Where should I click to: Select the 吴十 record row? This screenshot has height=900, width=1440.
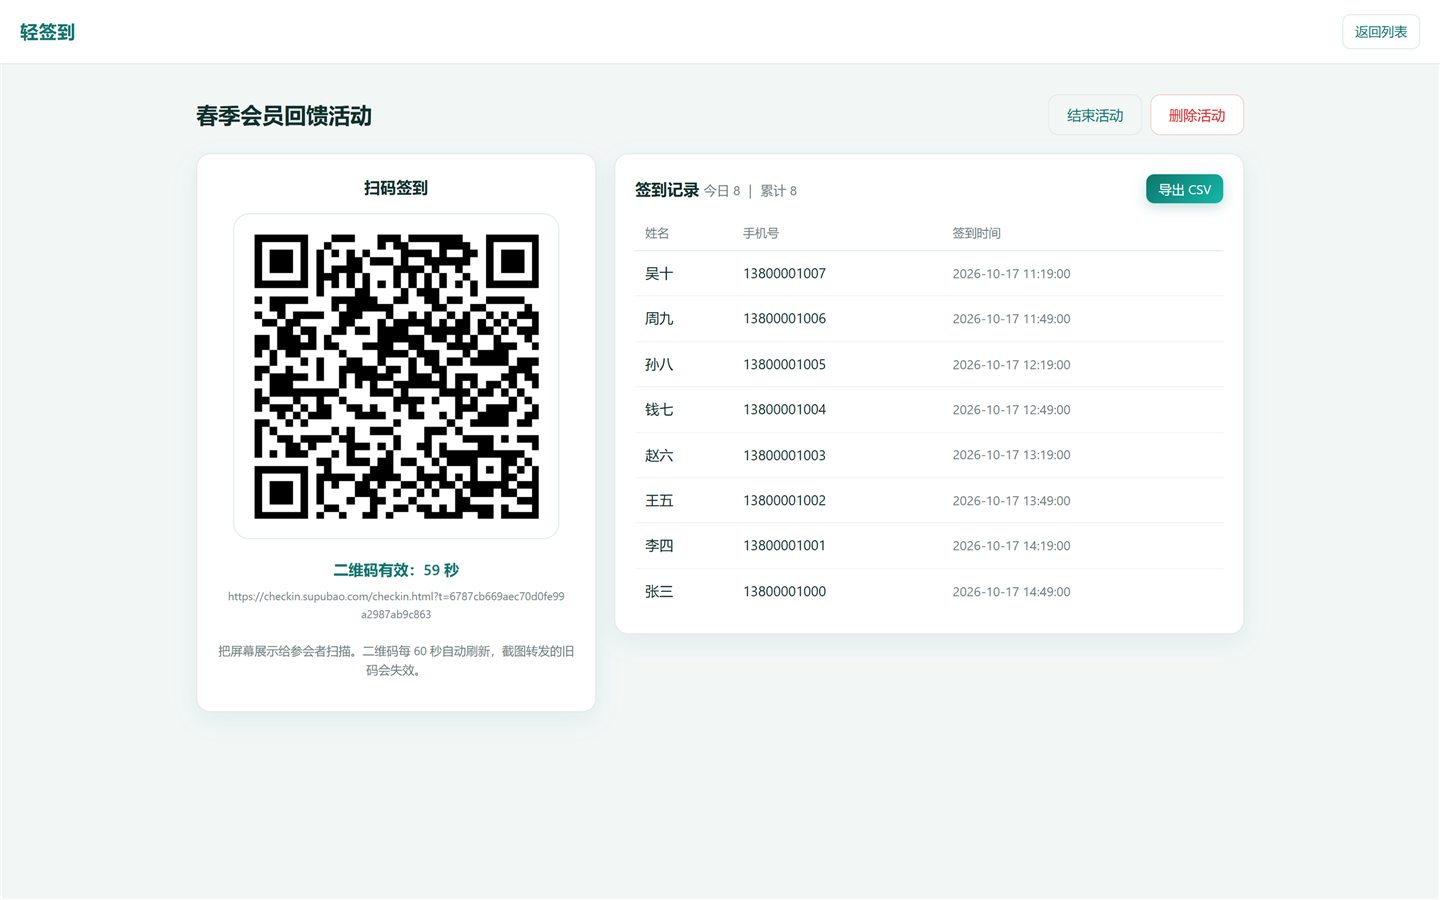coord(928,273)
